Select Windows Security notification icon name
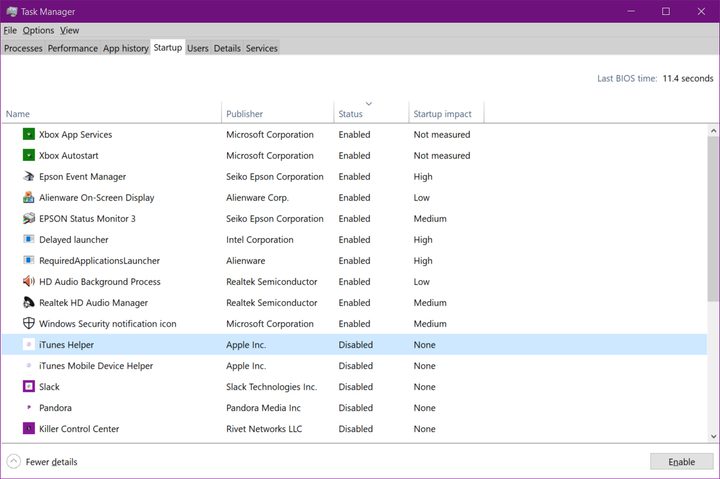 pyautogui.click(x=107, y=324)
